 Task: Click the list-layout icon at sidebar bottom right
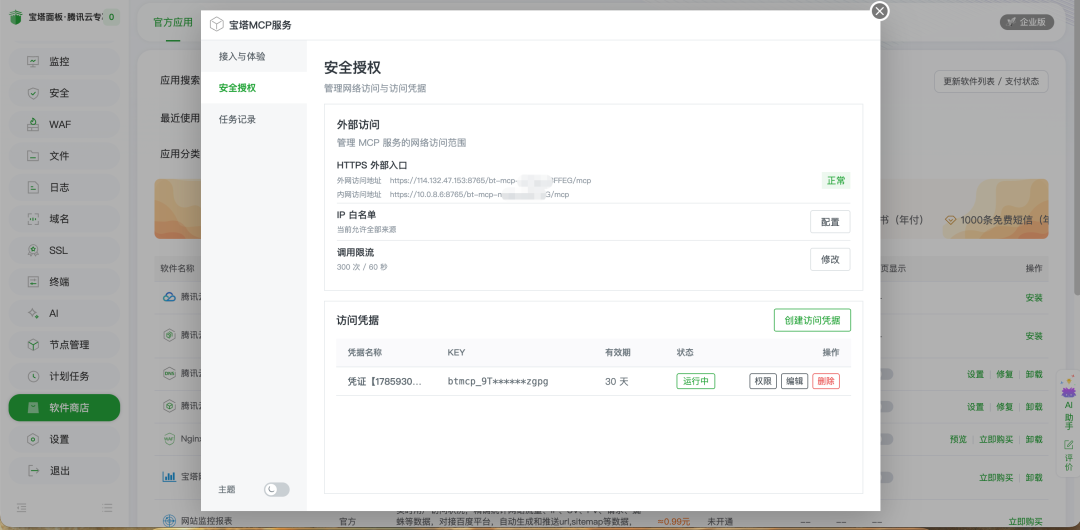107,508
